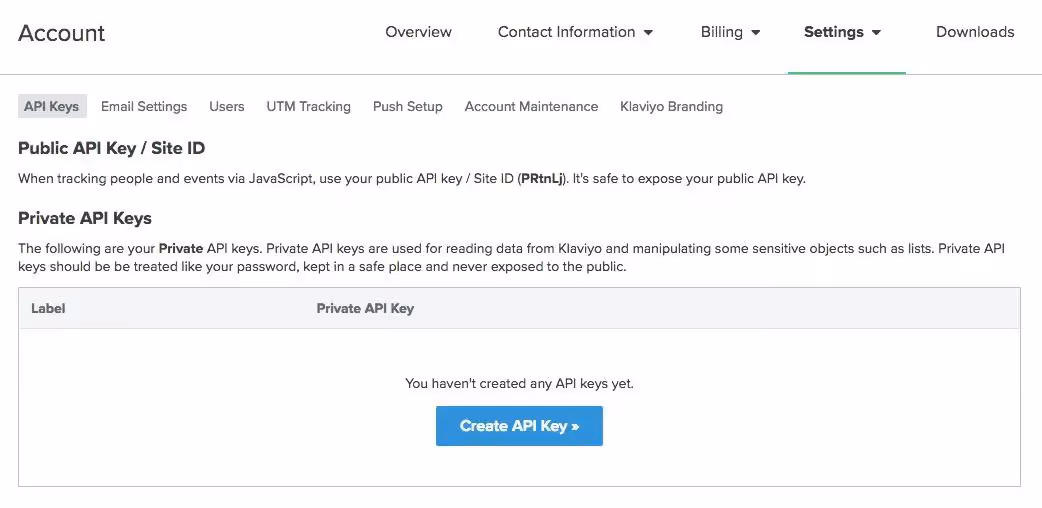Open the Settings dropdown menu
The width and height of the screenshot is (1042, 508).
coord(842,32)
